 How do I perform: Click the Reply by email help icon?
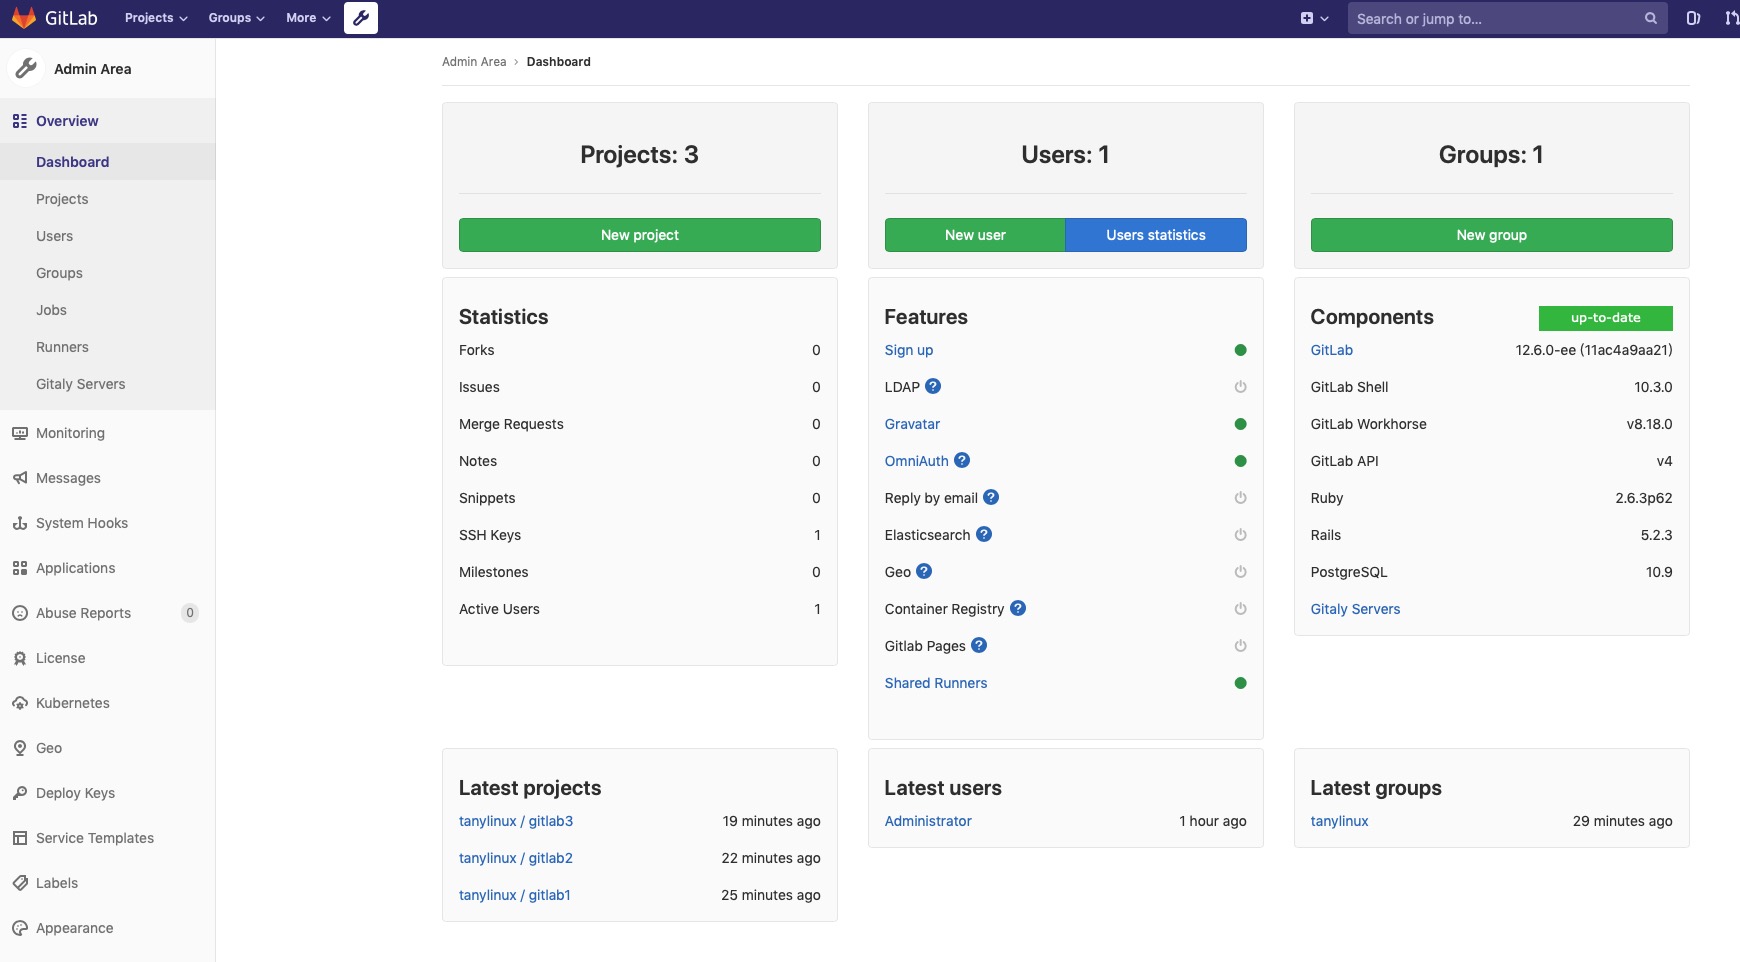coord(991,497)
